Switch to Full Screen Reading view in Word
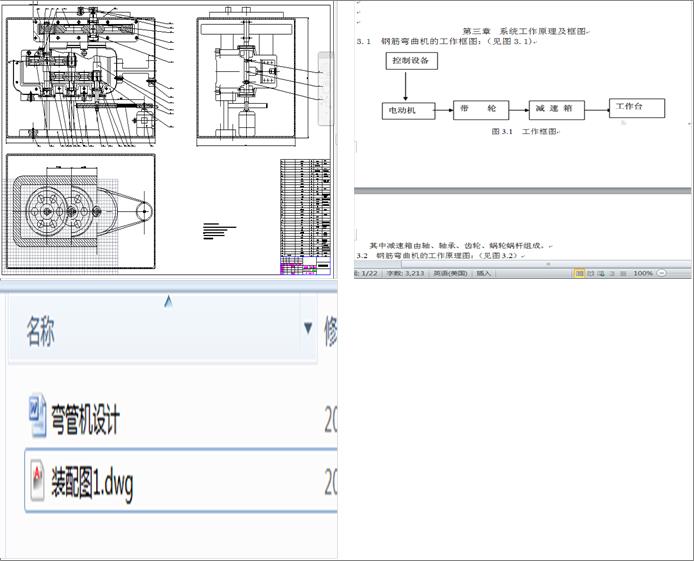 coord(590,273)
